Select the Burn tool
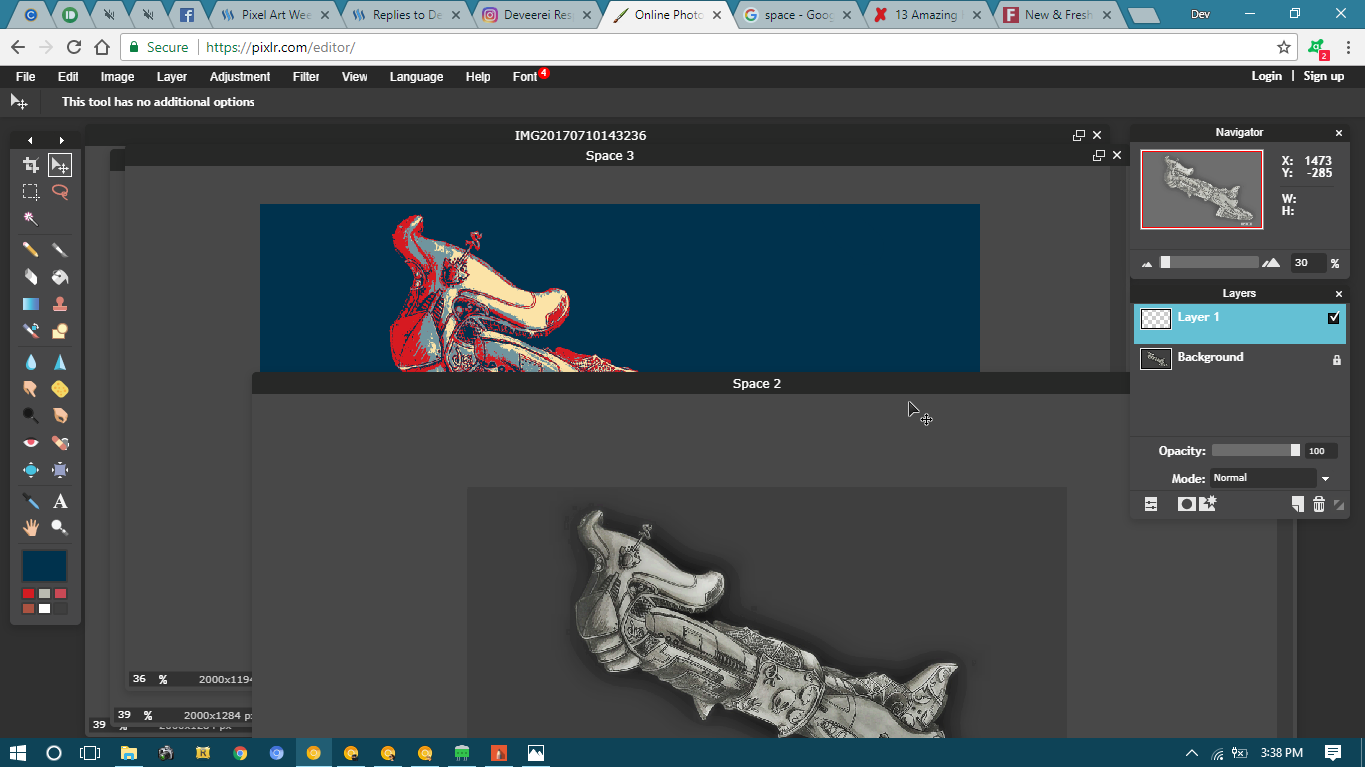The width and height of the screenshot is (1365, 767). (x=60, y=415)
